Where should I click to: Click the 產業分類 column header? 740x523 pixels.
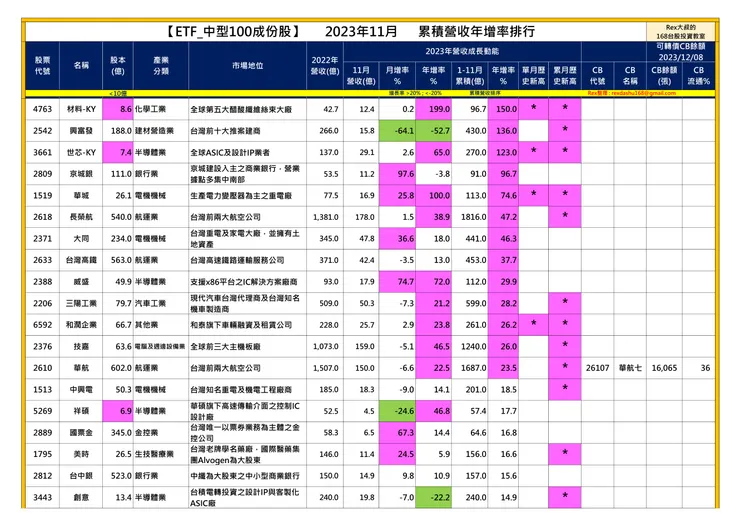(x=161, y=66)
